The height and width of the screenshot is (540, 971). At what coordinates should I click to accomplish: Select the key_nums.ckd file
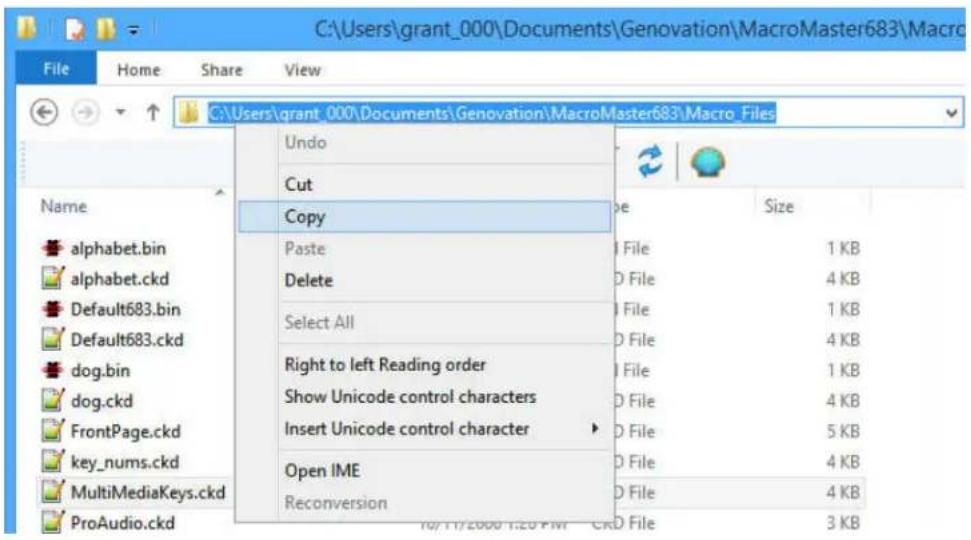[x=124, y=462]
